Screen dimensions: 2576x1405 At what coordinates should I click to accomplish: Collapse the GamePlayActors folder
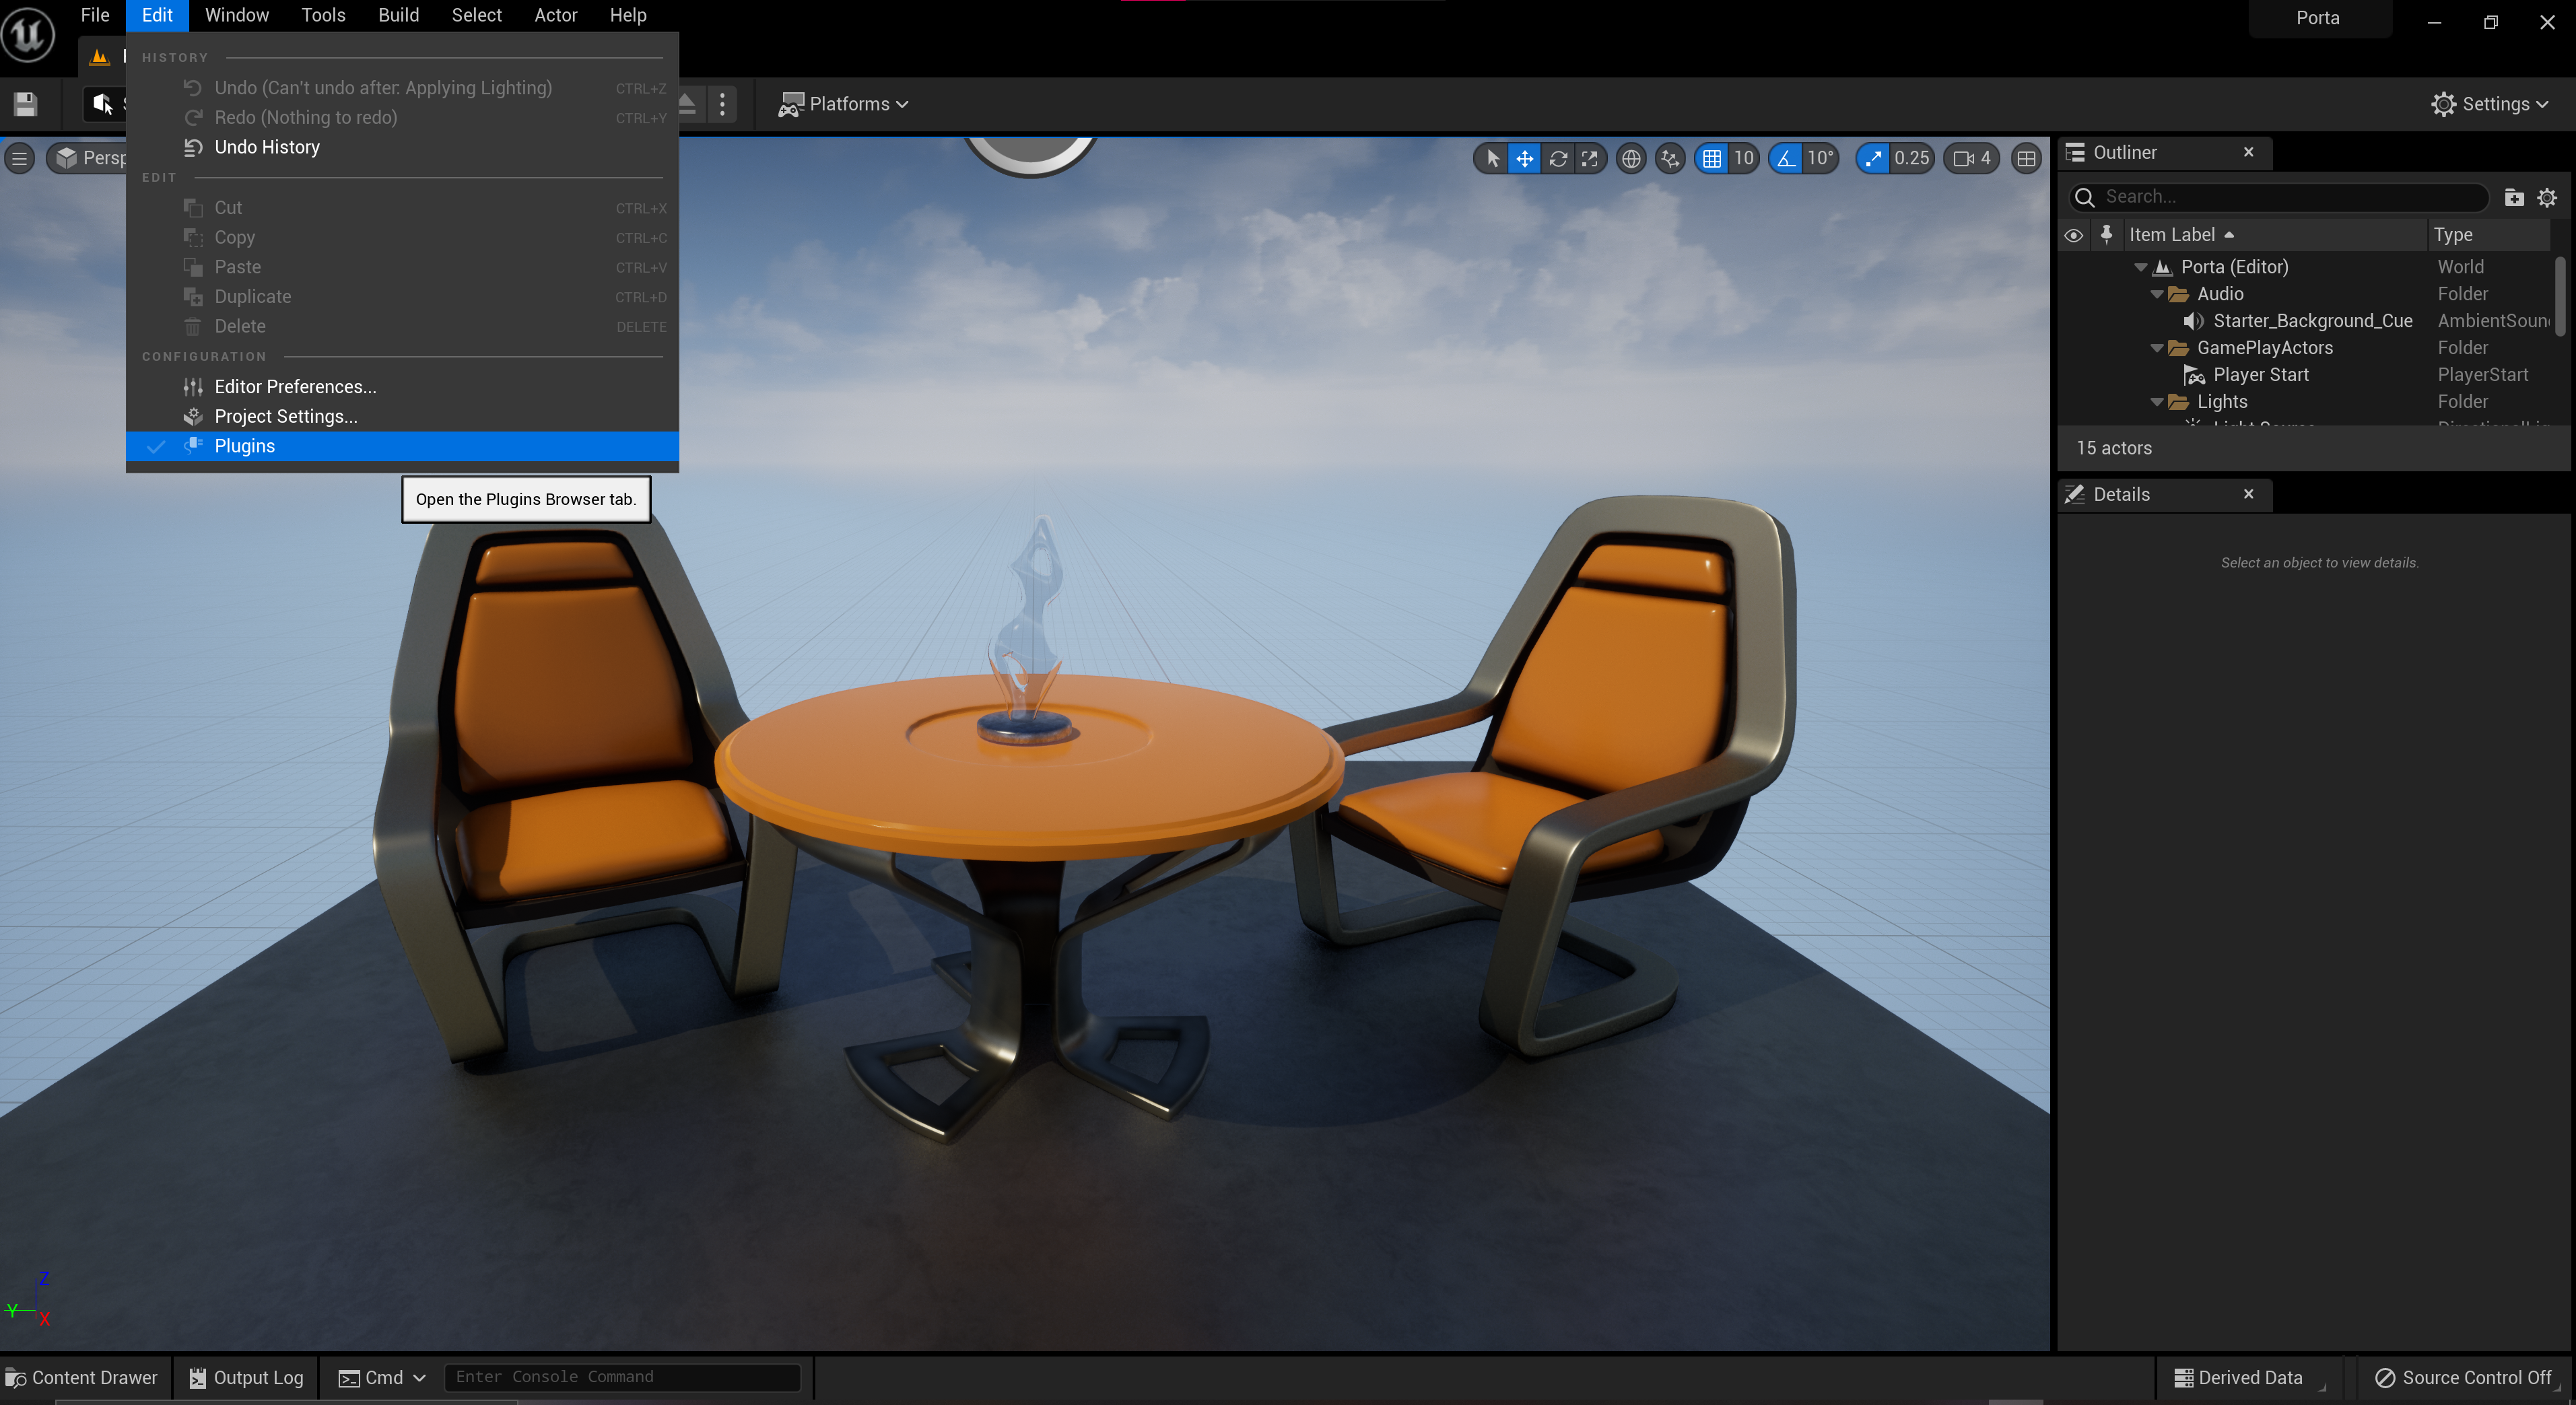(x=2157, y=348)
